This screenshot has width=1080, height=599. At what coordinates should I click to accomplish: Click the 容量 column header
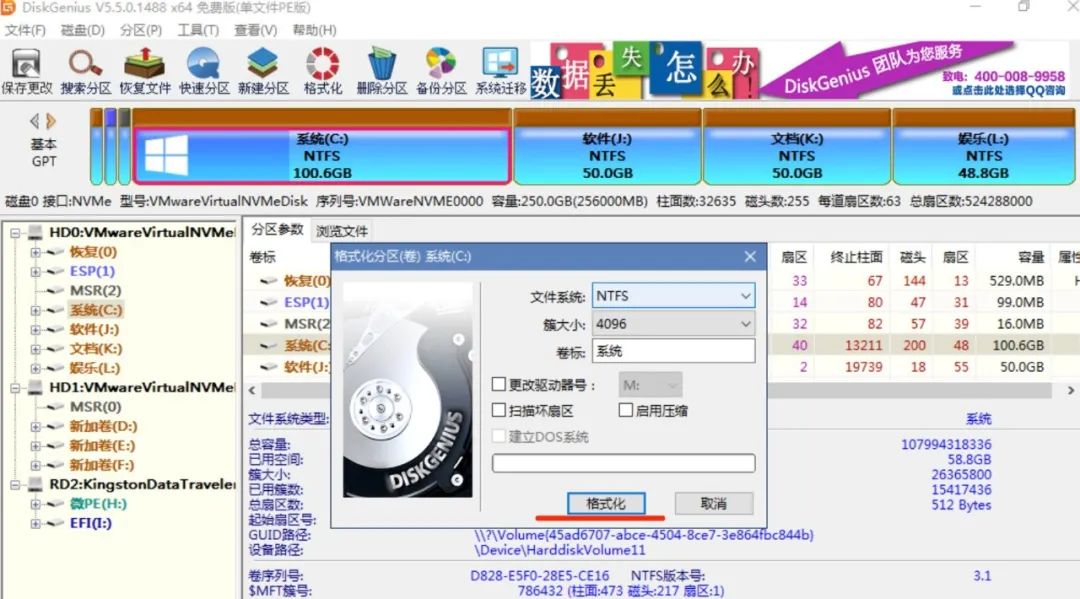[x=1031, y=257]
